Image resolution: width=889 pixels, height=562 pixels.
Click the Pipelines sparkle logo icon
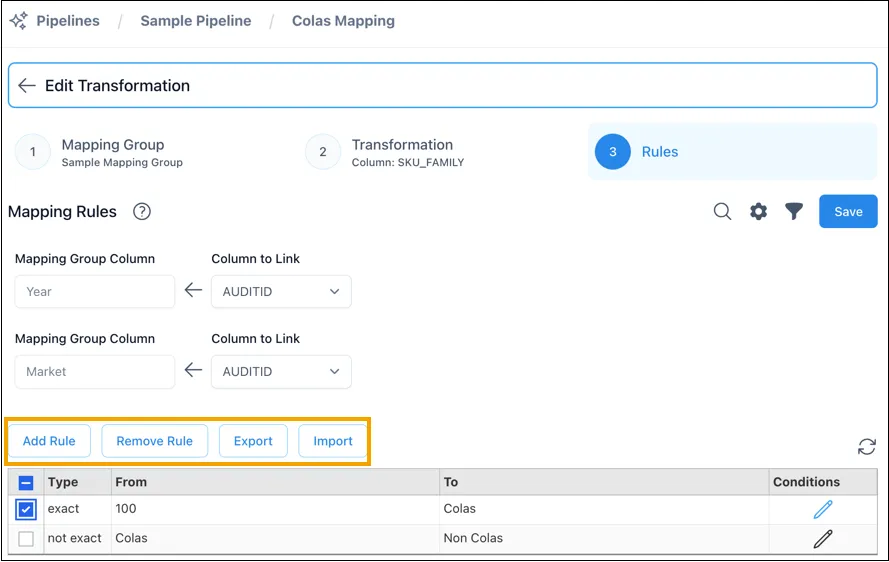(x=18, y=21)
